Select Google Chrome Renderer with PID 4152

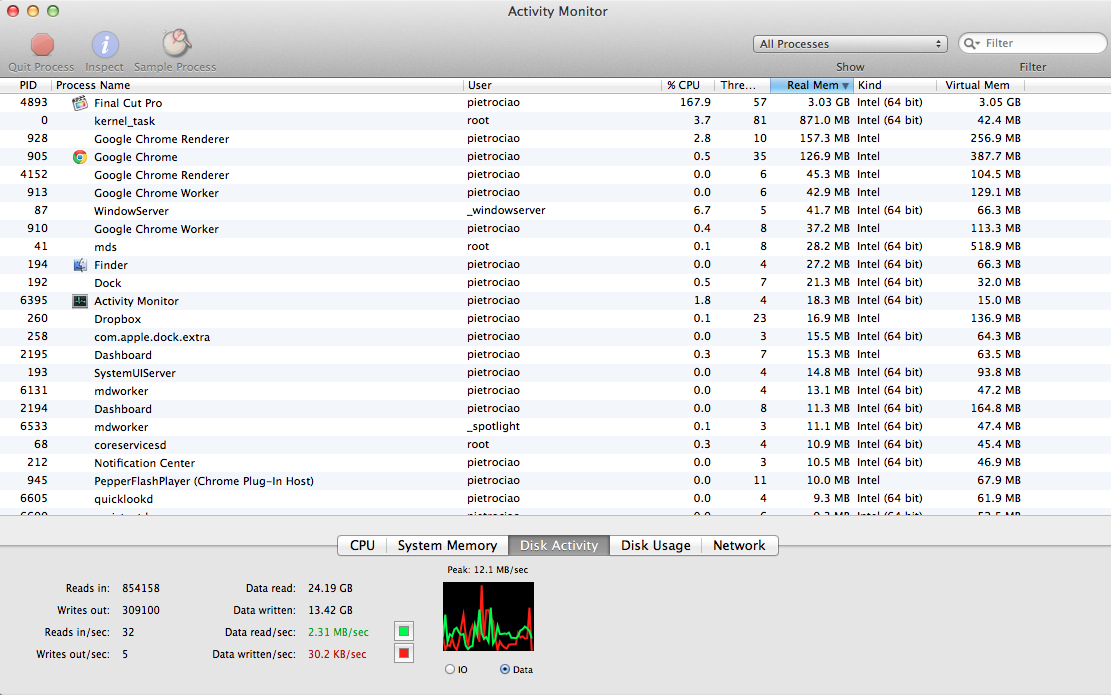pyautogui.click(x=556, y=175)
